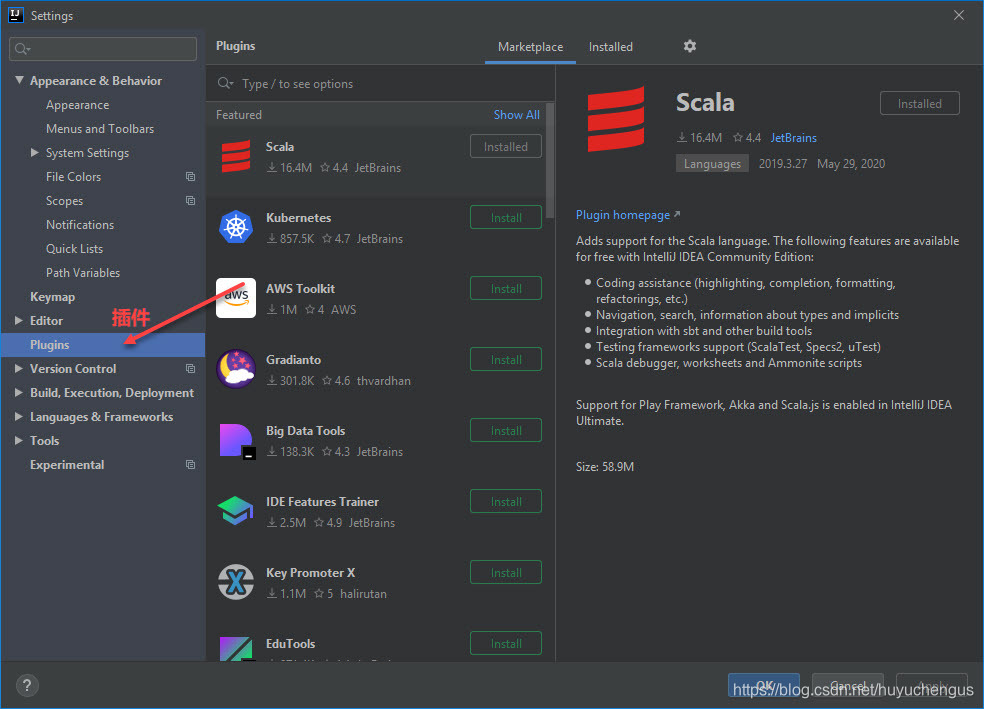Screen dimensions: 984x709
Task: Click Installed button in Scala details header
Action: click(x=919, y=104)
